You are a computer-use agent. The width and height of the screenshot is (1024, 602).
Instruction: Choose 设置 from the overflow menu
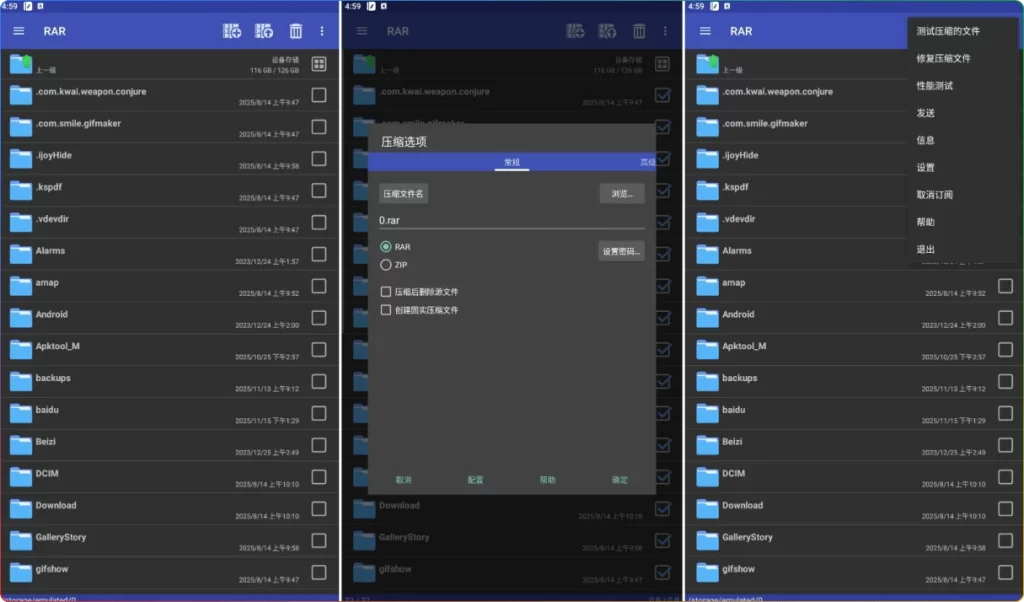925,168
